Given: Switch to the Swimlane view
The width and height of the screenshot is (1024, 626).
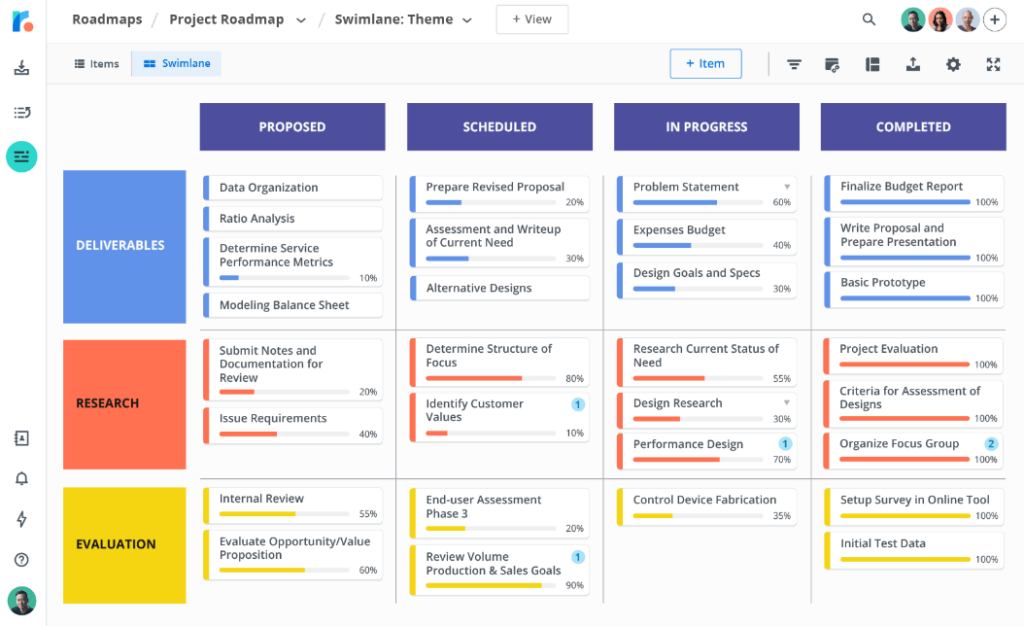Looking at the screenshot, I should pyautogui.click(x=177, y=64).
